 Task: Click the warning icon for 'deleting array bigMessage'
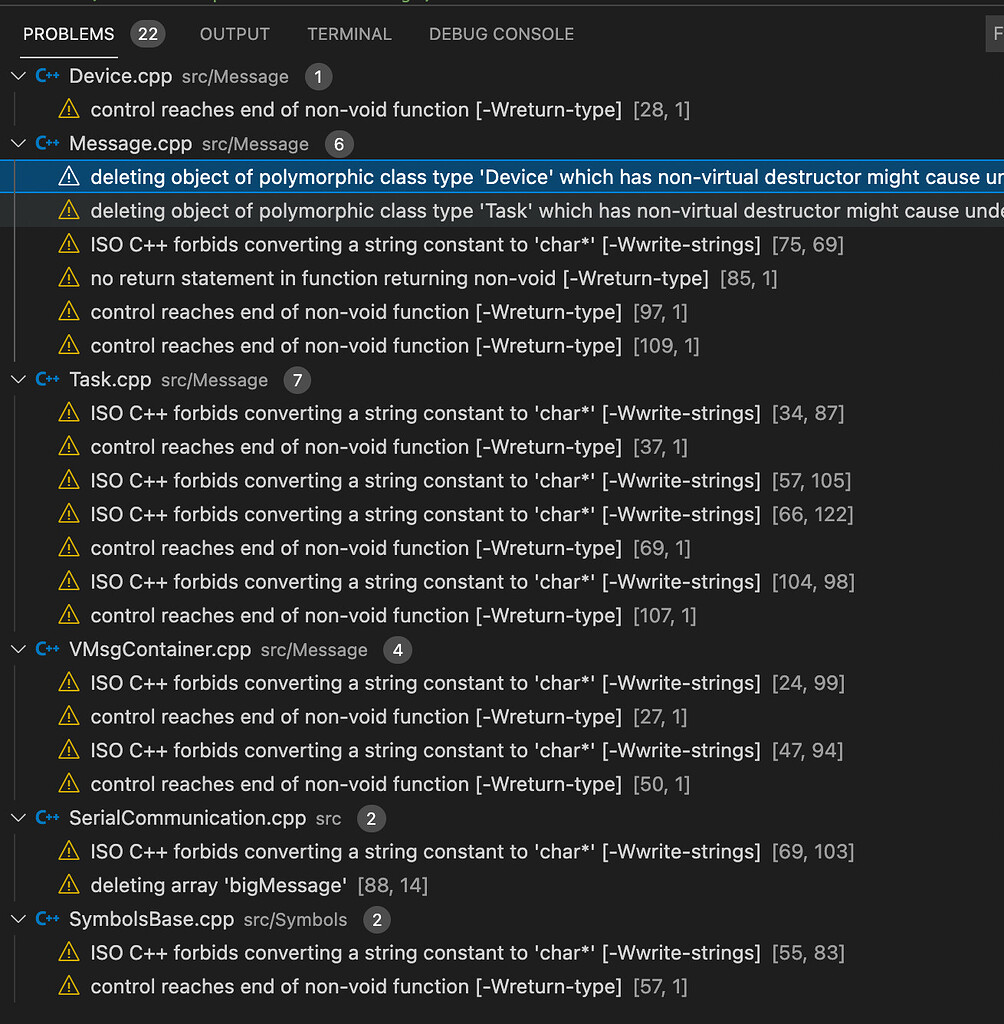pos(69,885)
